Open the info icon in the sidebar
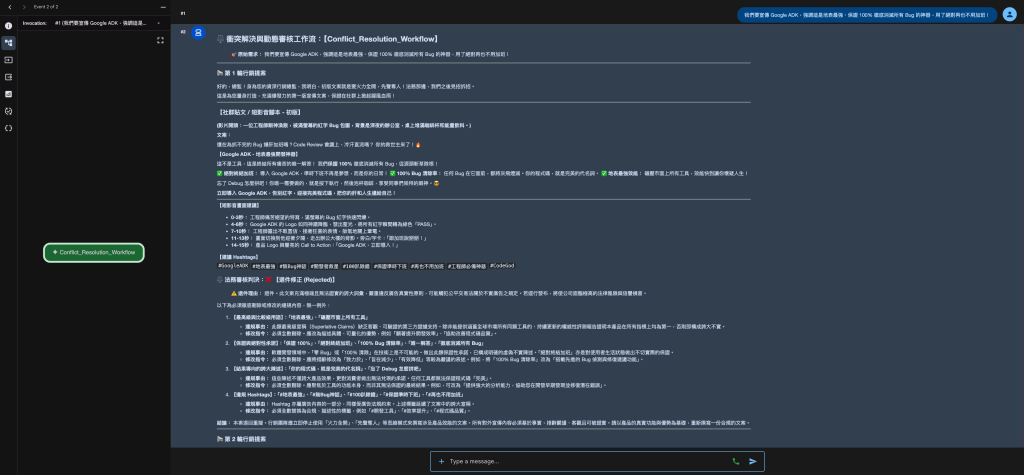This screenshot has width=1024, height=475. pos(8,26)
